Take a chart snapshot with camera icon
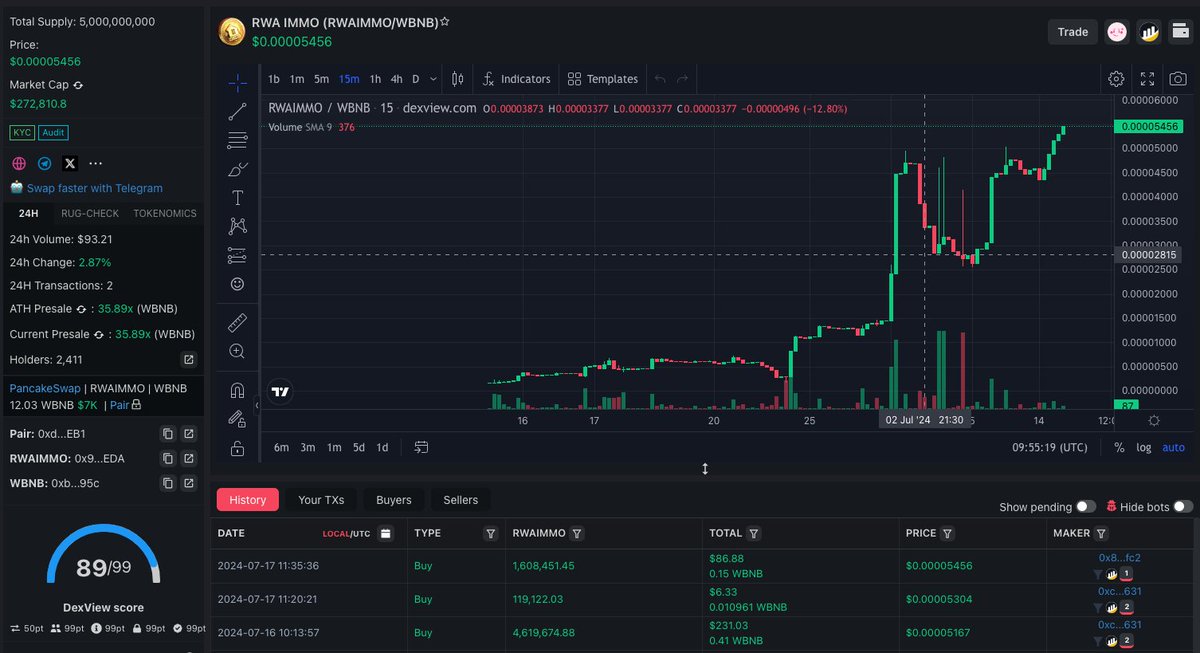 click(1179, 79)
